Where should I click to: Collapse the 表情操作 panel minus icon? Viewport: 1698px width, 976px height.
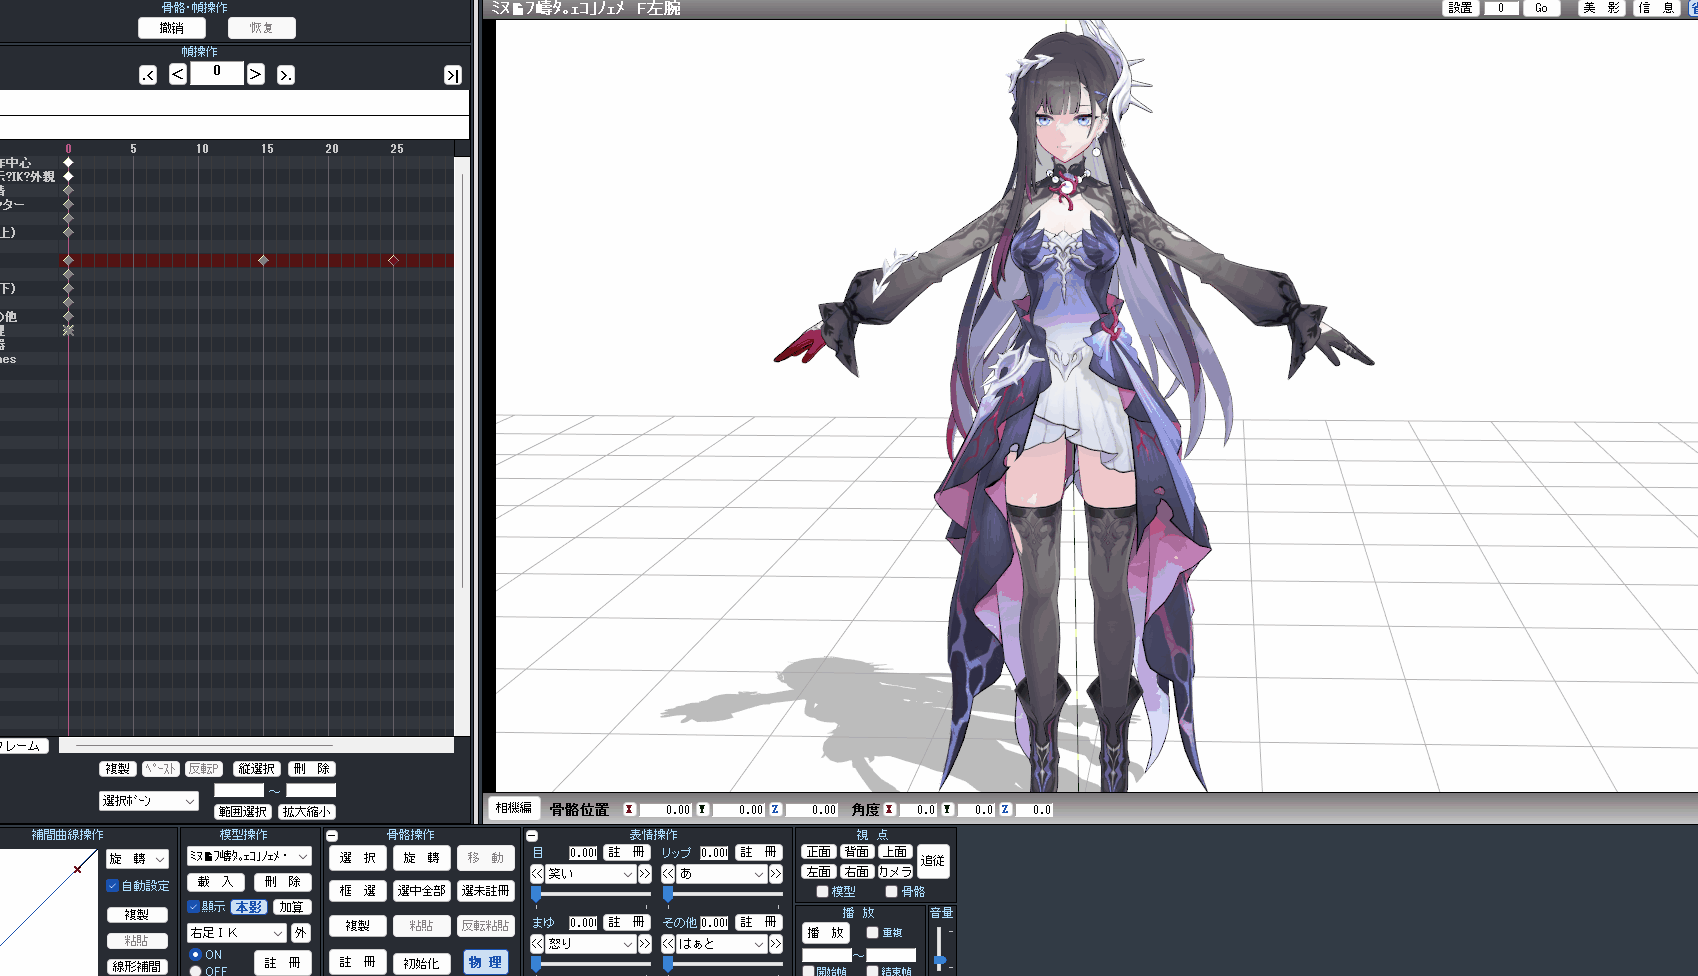coord(532,836)
